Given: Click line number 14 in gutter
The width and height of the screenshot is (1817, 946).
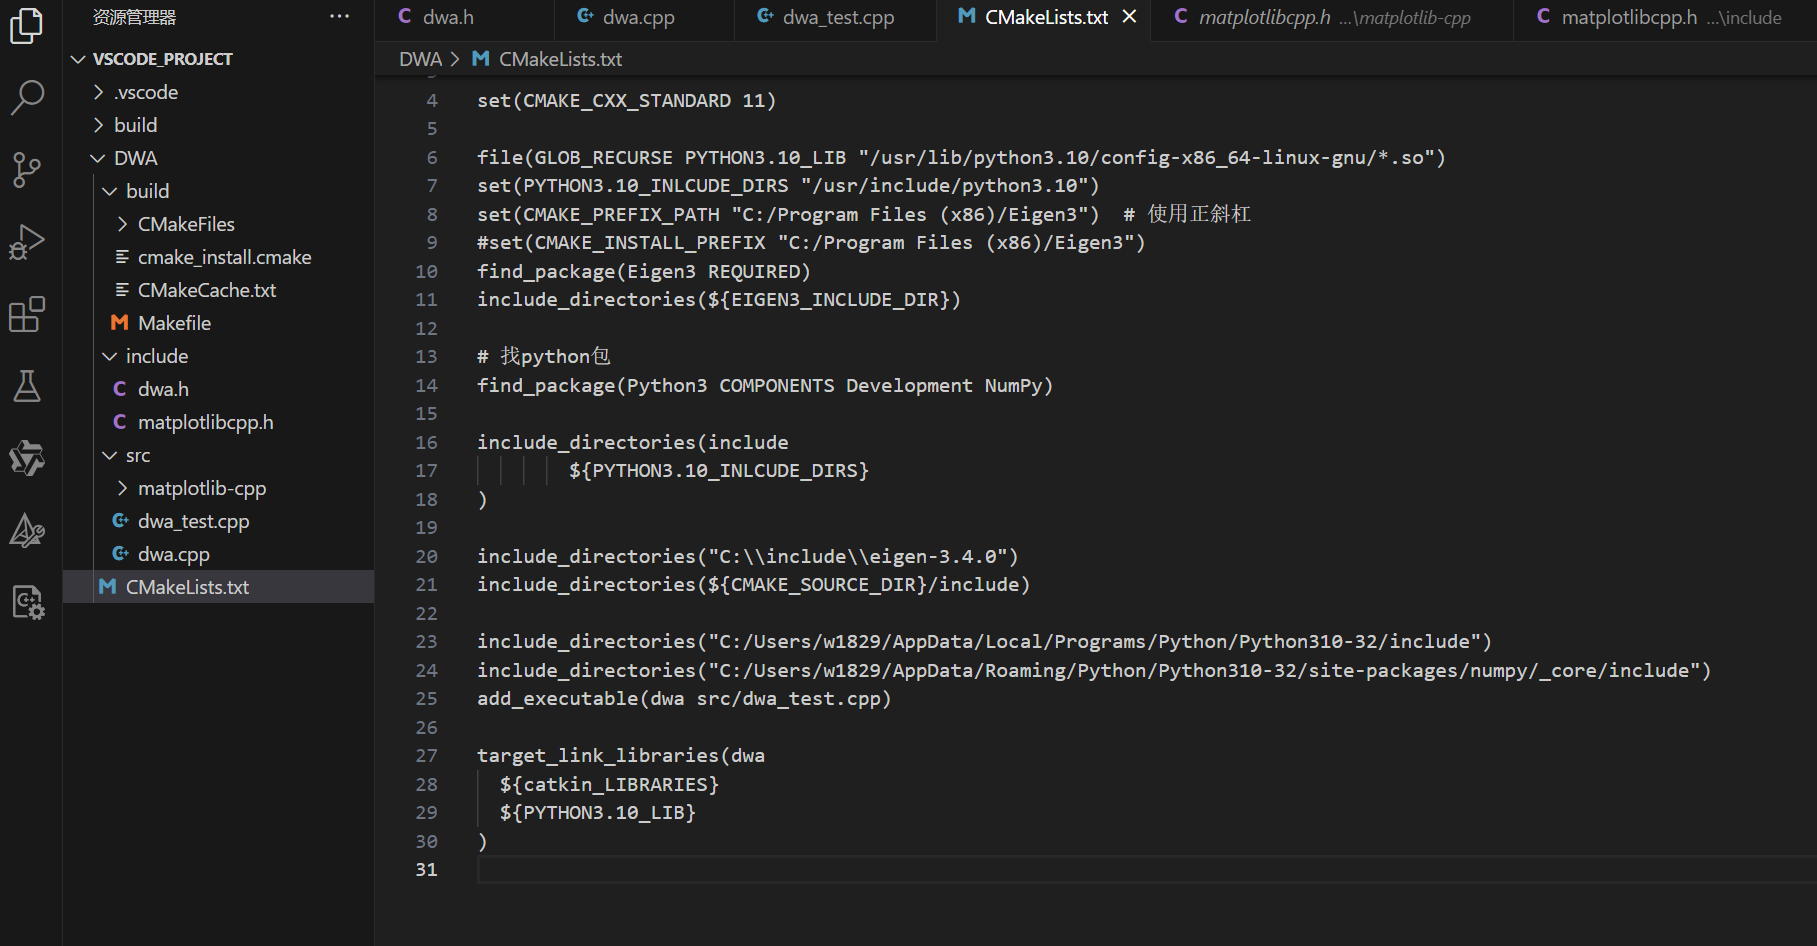Looking at the screenshot, I should click(x=426, y=385).
